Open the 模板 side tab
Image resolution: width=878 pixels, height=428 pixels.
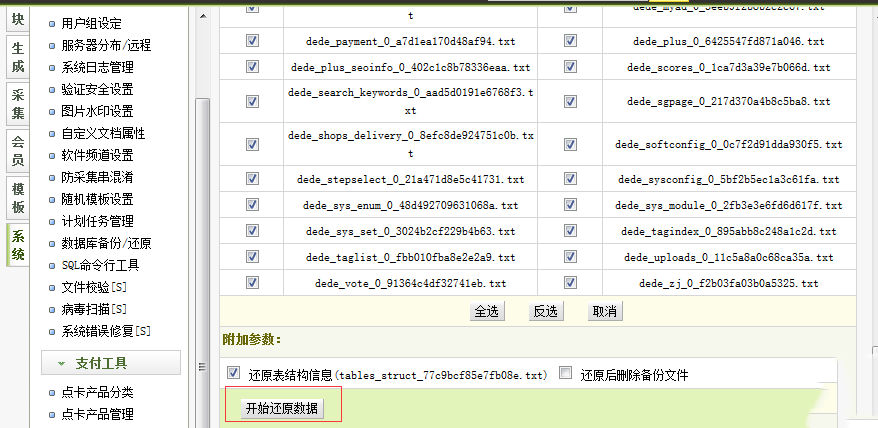18,198
